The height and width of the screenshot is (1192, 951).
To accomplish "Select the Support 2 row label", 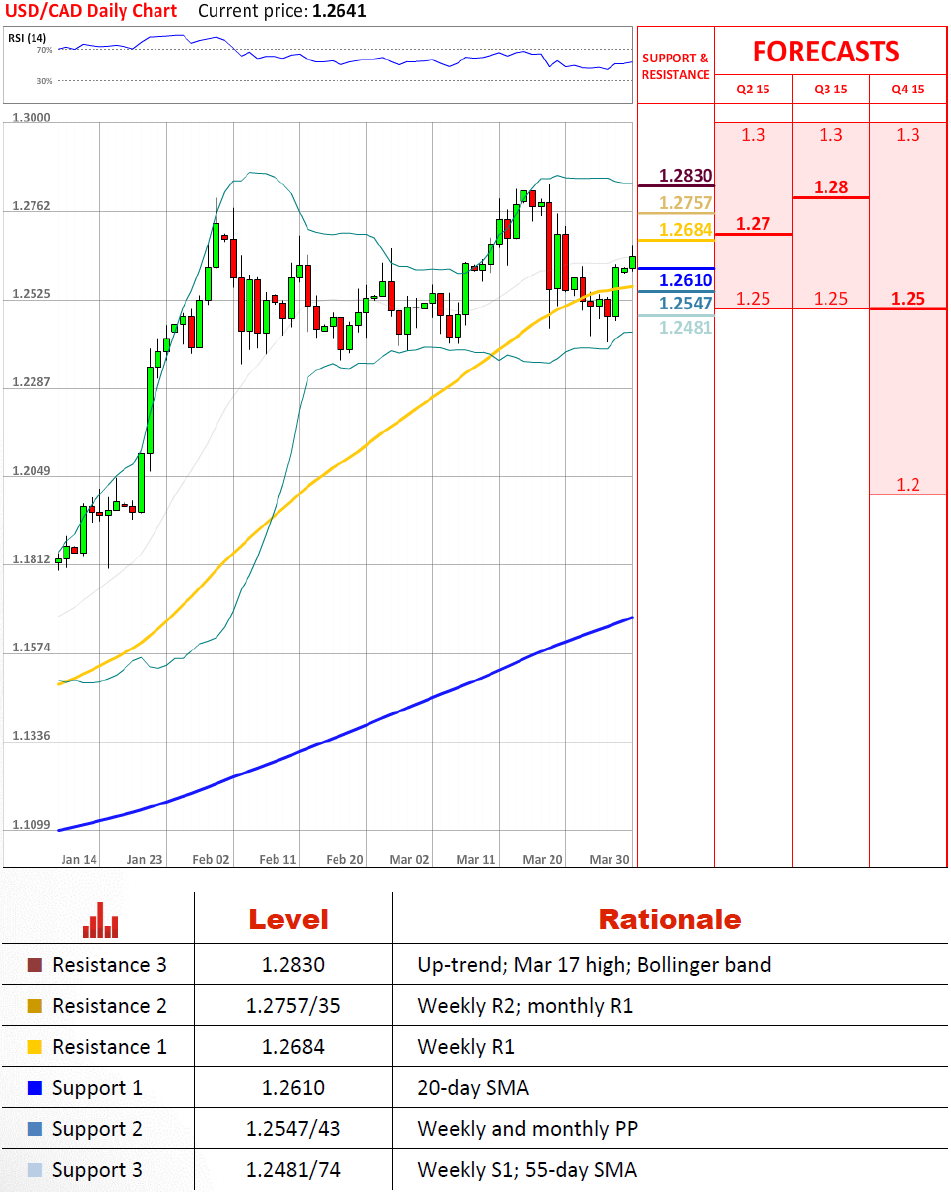I will pos(97,1130).
